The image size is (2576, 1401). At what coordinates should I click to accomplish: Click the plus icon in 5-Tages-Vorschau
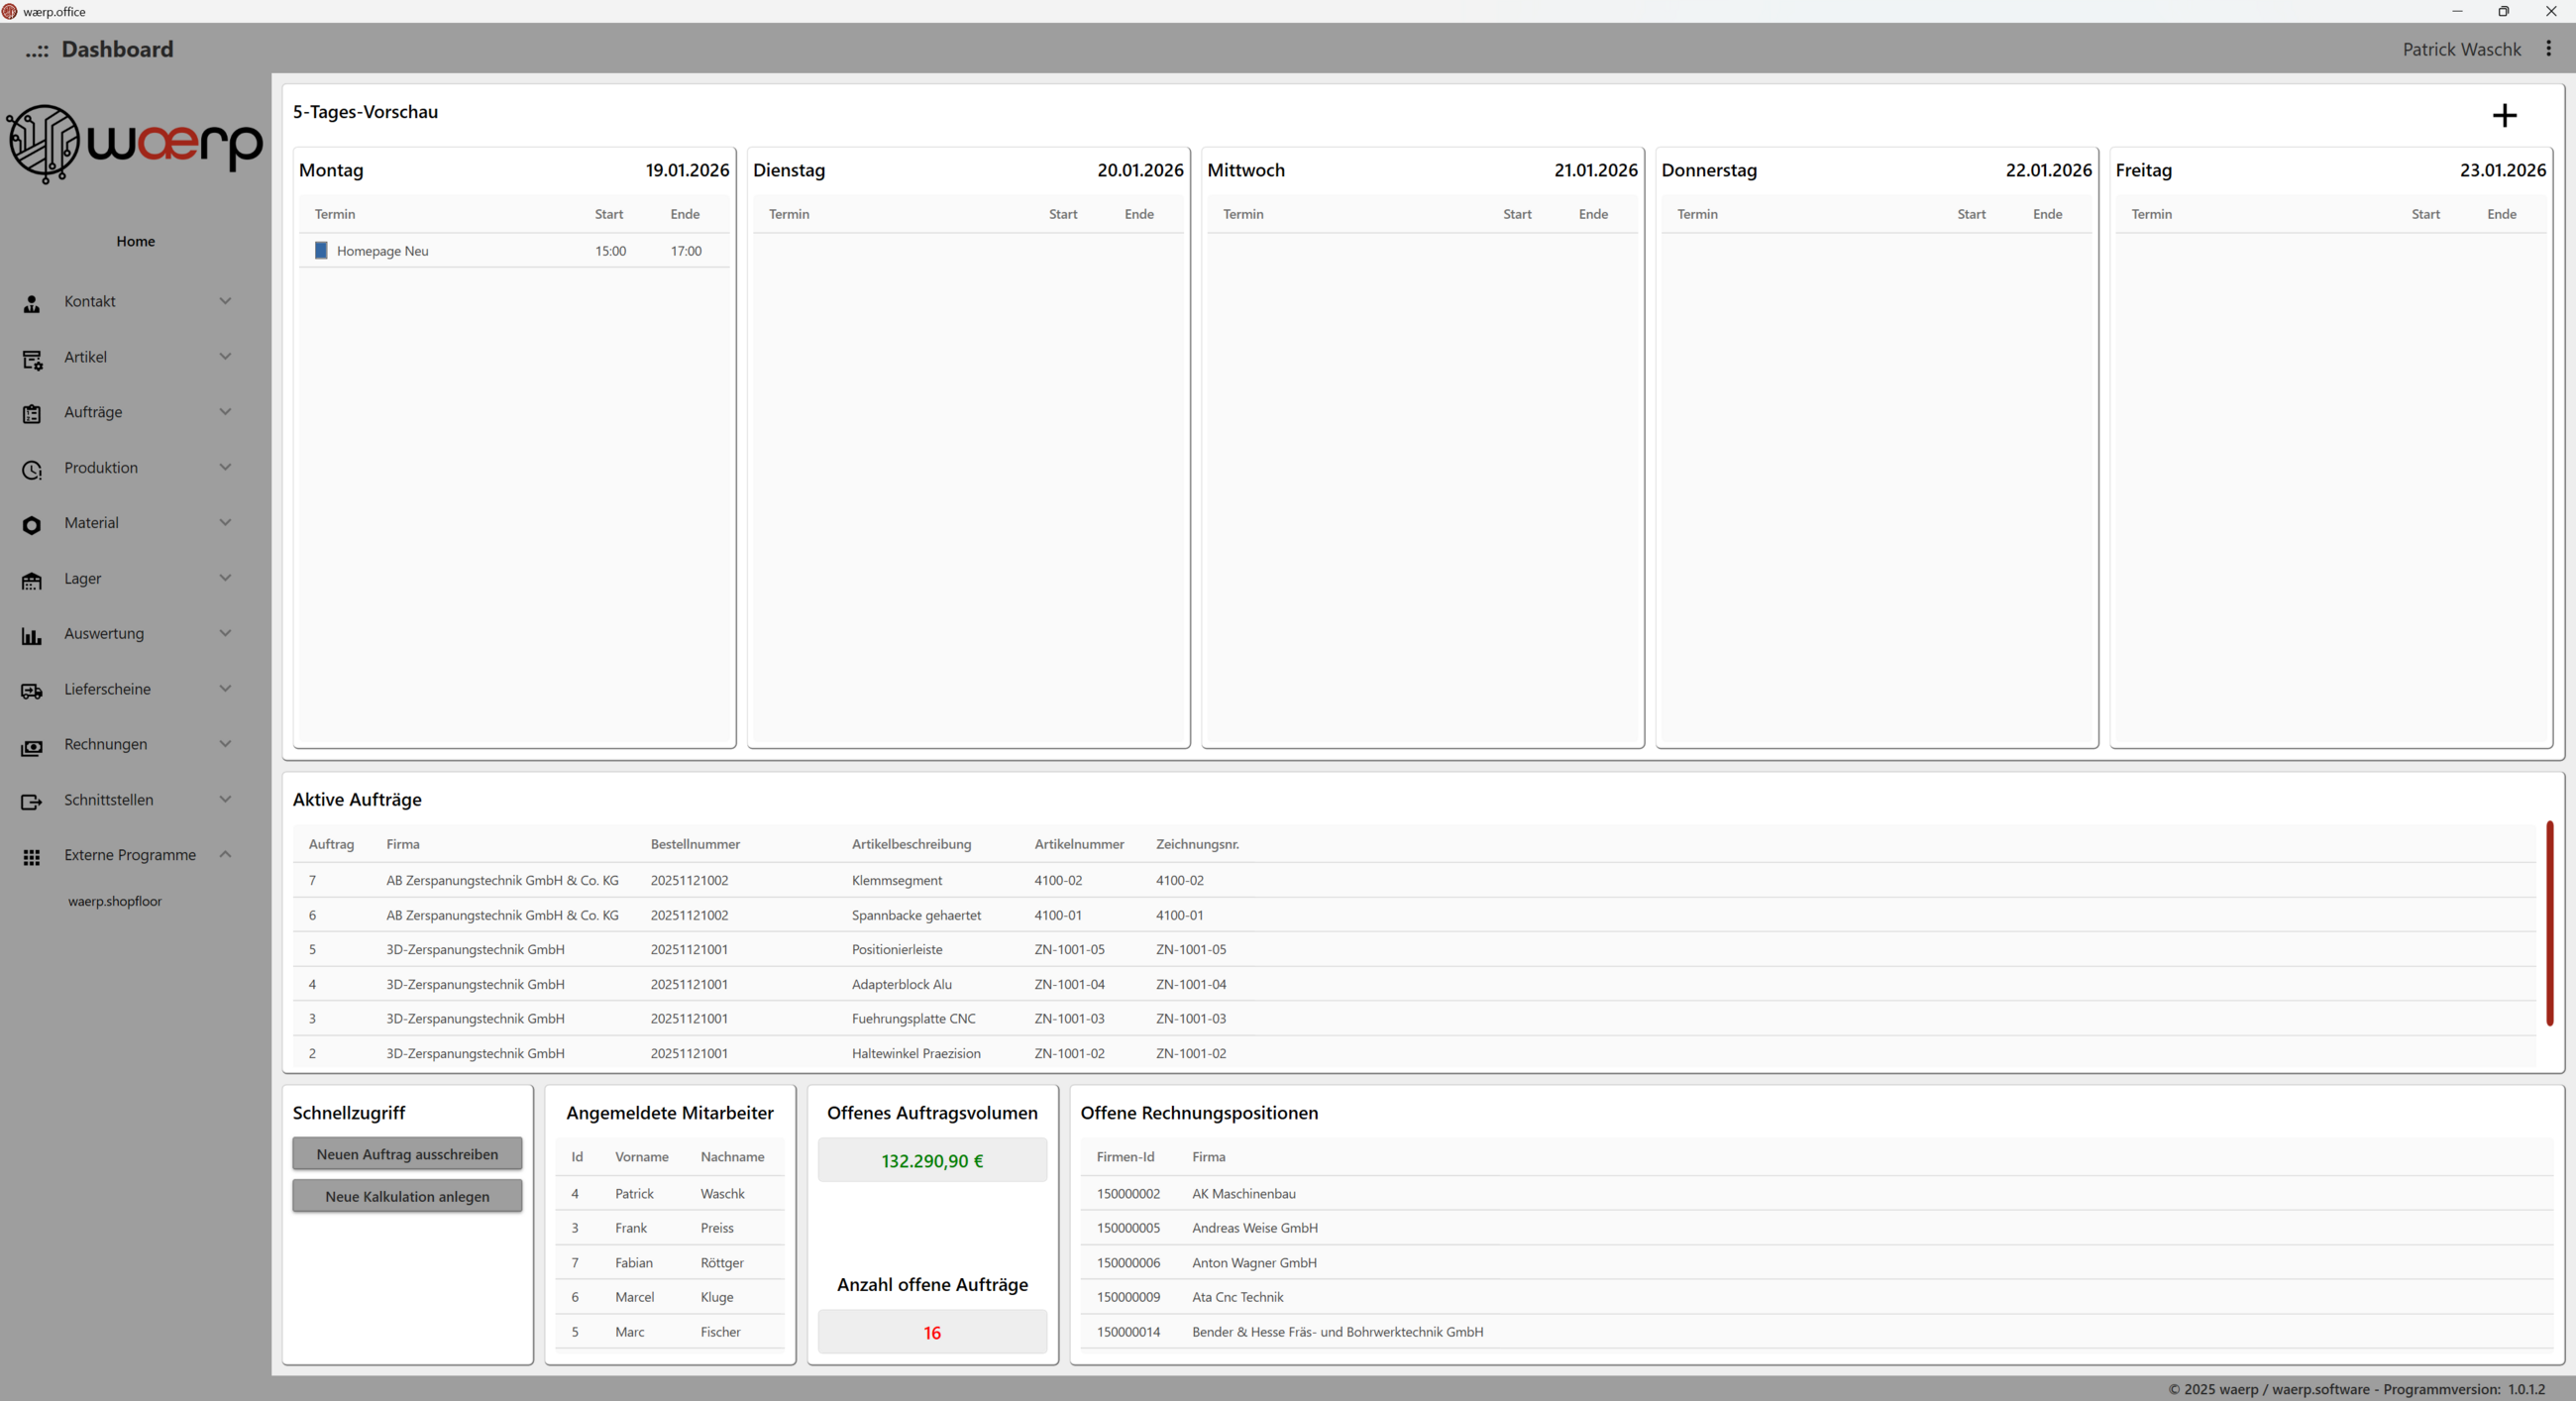2503,116
